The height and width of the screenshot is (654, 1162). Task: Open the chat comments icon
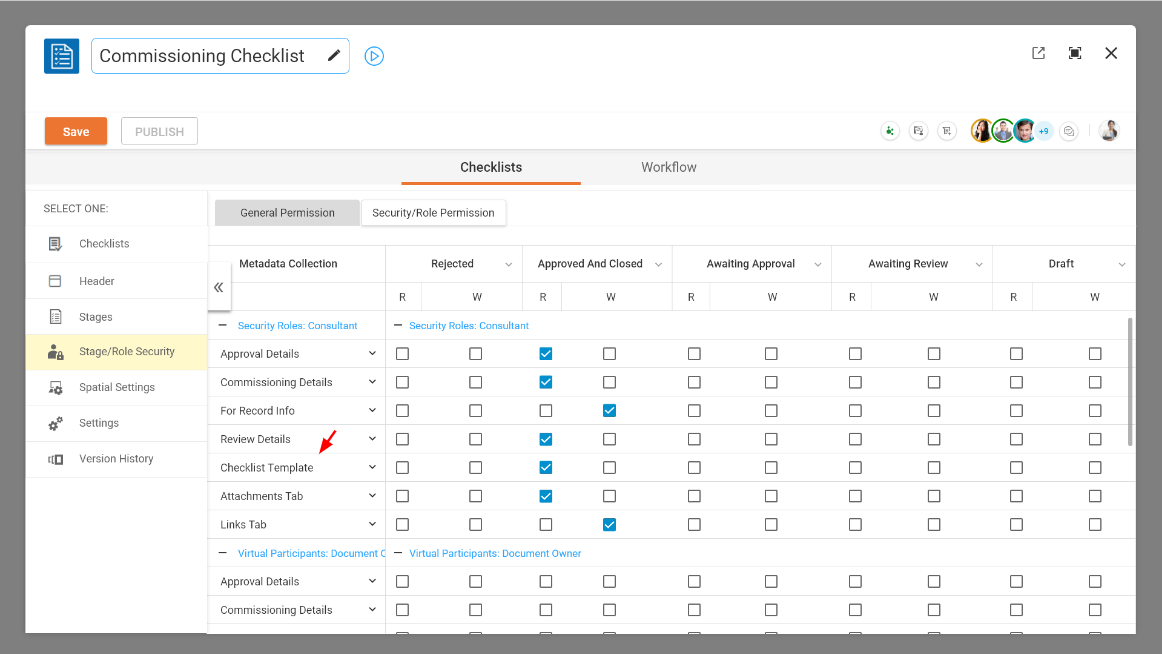pos(1069,131)
